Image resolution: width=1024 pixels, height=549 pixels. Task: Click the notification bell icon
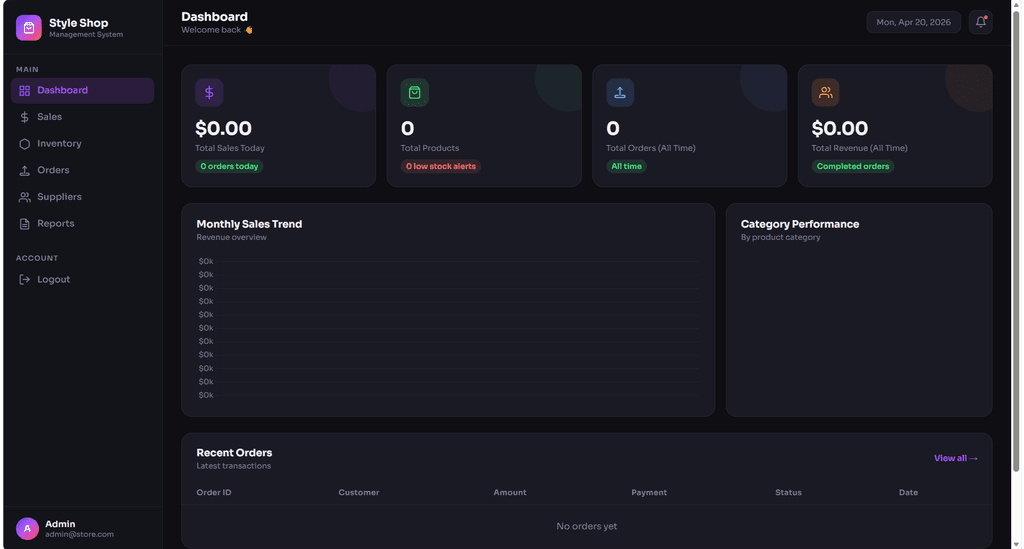coord(980,22)
